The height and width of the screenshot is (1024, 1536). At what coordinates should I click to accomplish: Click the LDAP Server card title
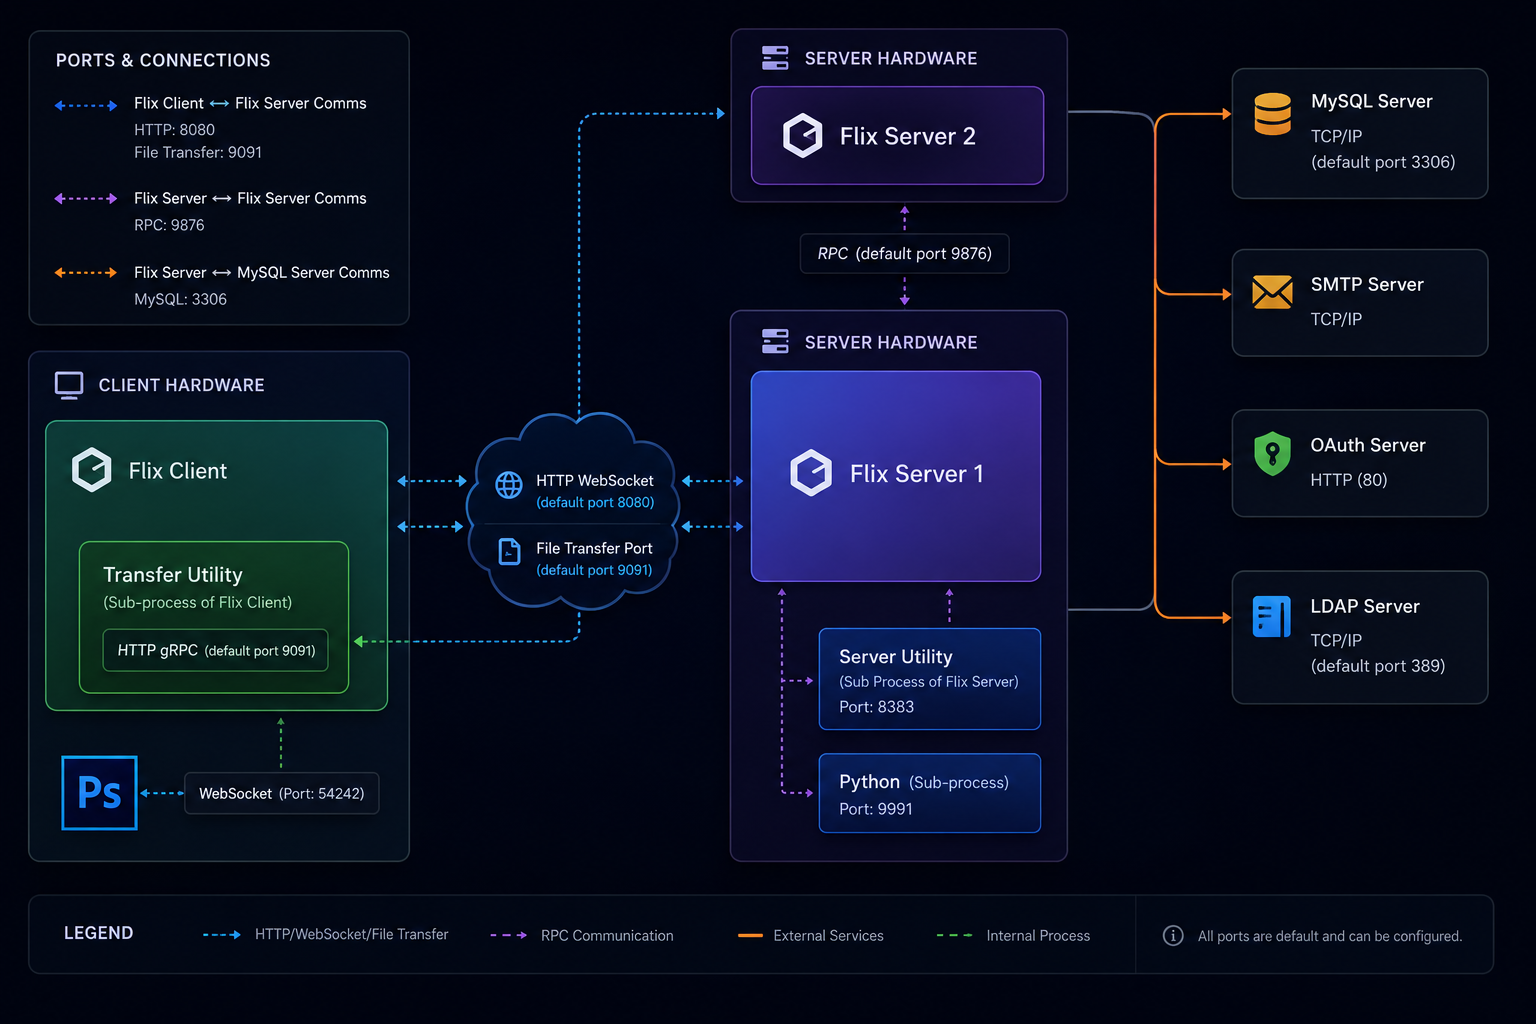pos(1365,606)
